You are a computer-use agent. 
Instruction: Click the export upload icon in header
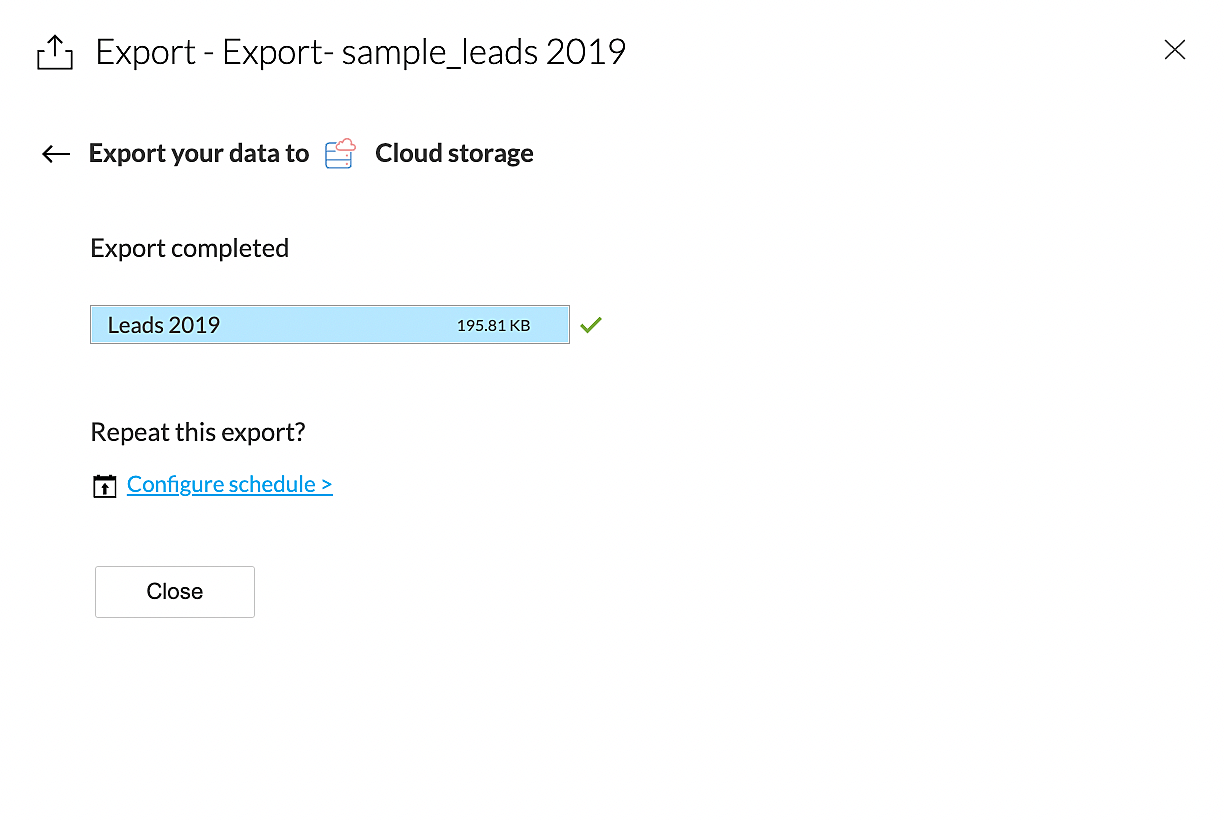(55, 52)
